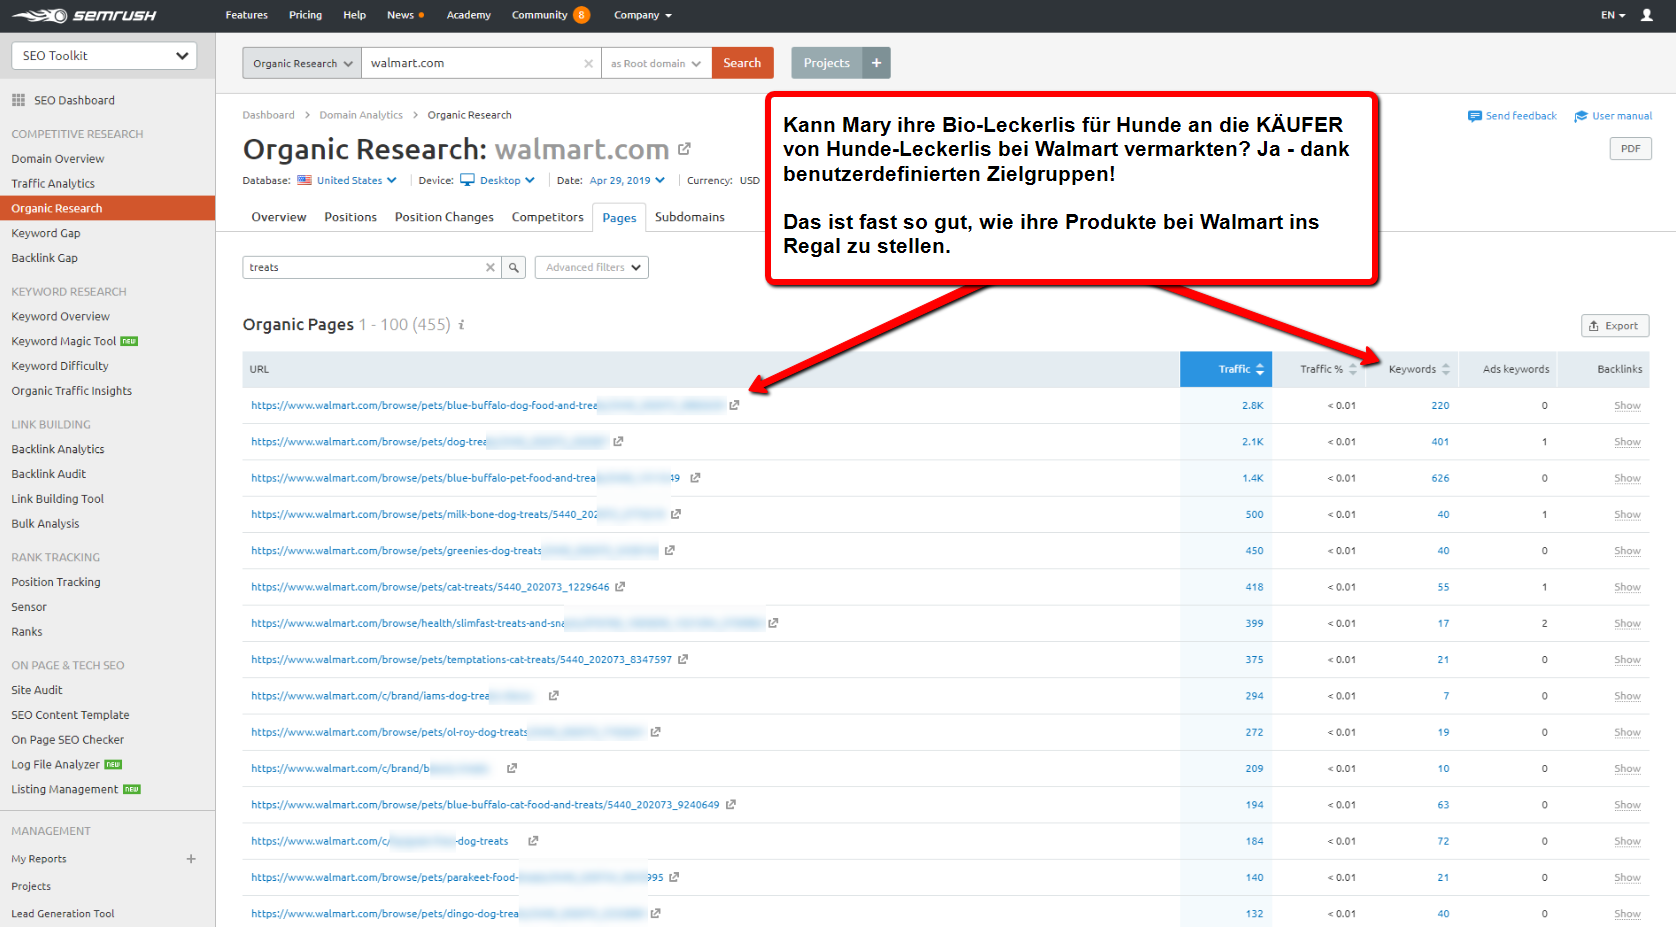Open the 'as Root domain' dropdown
Image resolution: width=1676 pixels, height=928 pixels.
click(x=656, y=63)
